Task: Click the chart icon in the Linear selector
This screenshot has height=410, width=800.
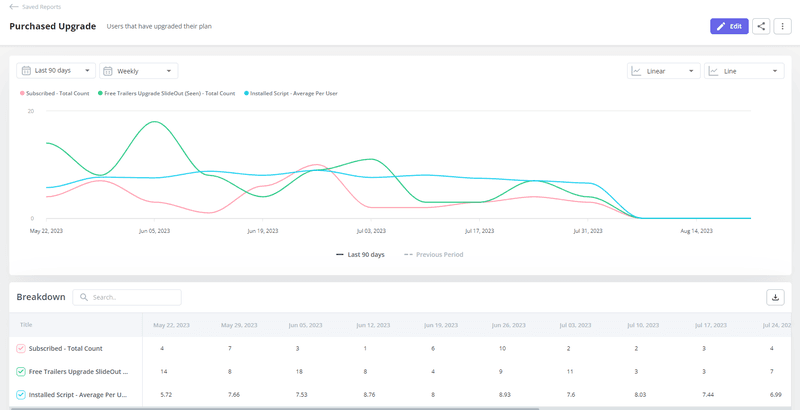Action: (636, 71)
